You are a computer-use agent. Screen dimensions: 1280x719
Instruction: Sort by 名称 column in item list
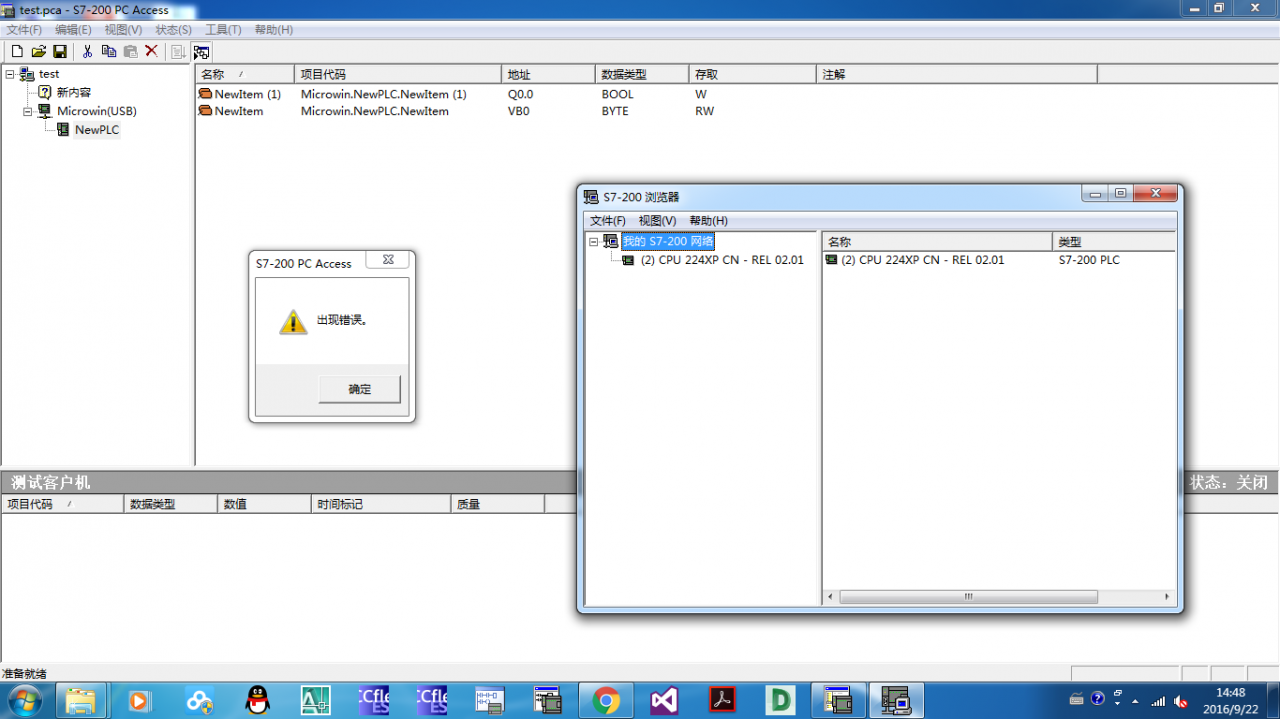point(245,74)
